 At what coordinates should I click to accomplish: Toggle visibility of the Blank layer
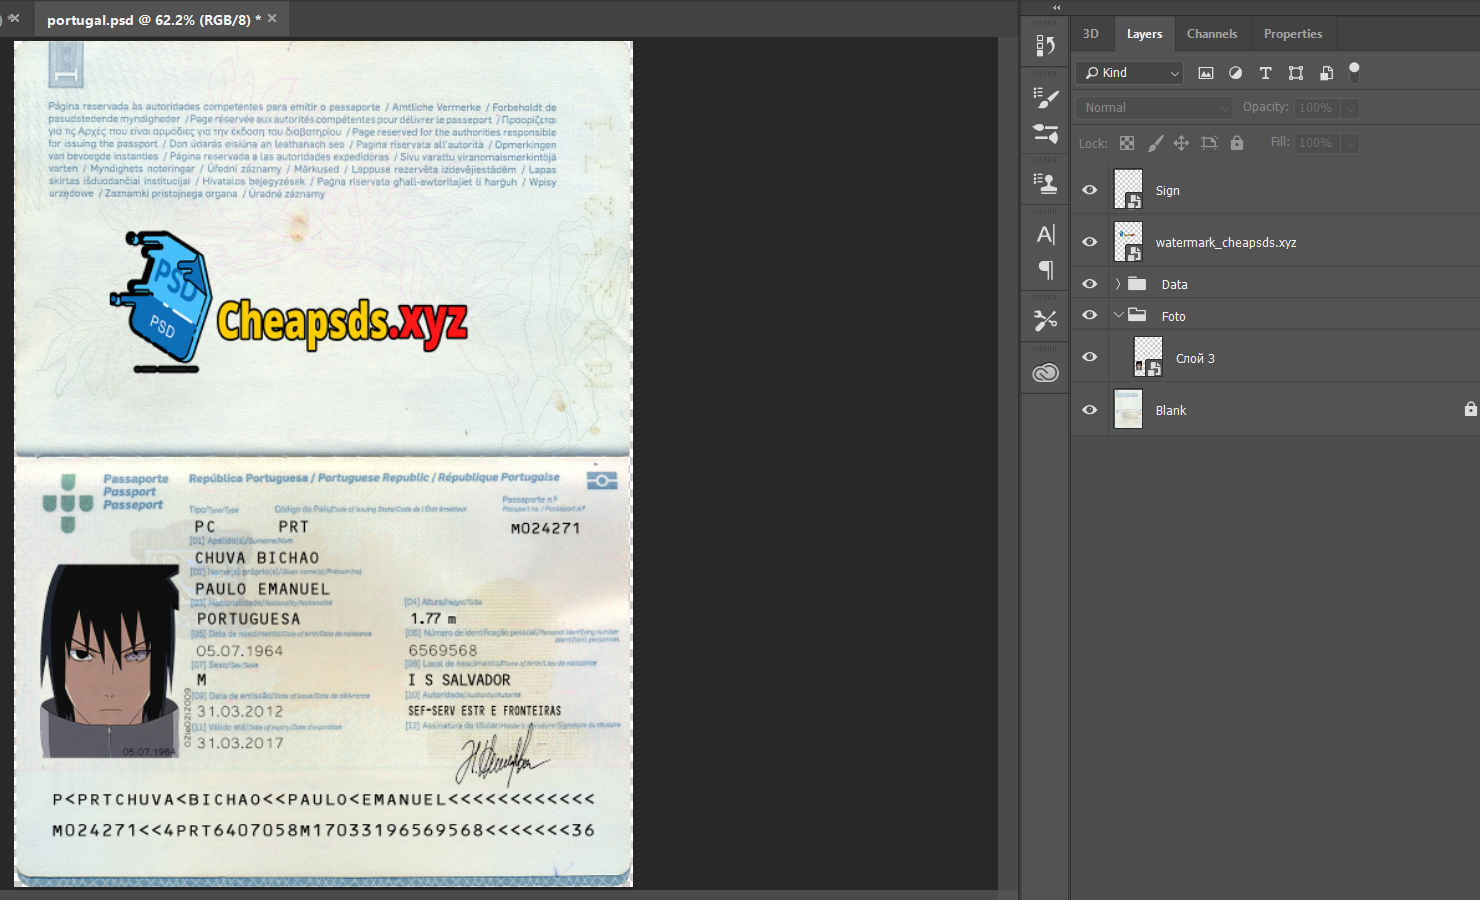pos(1090,410)
